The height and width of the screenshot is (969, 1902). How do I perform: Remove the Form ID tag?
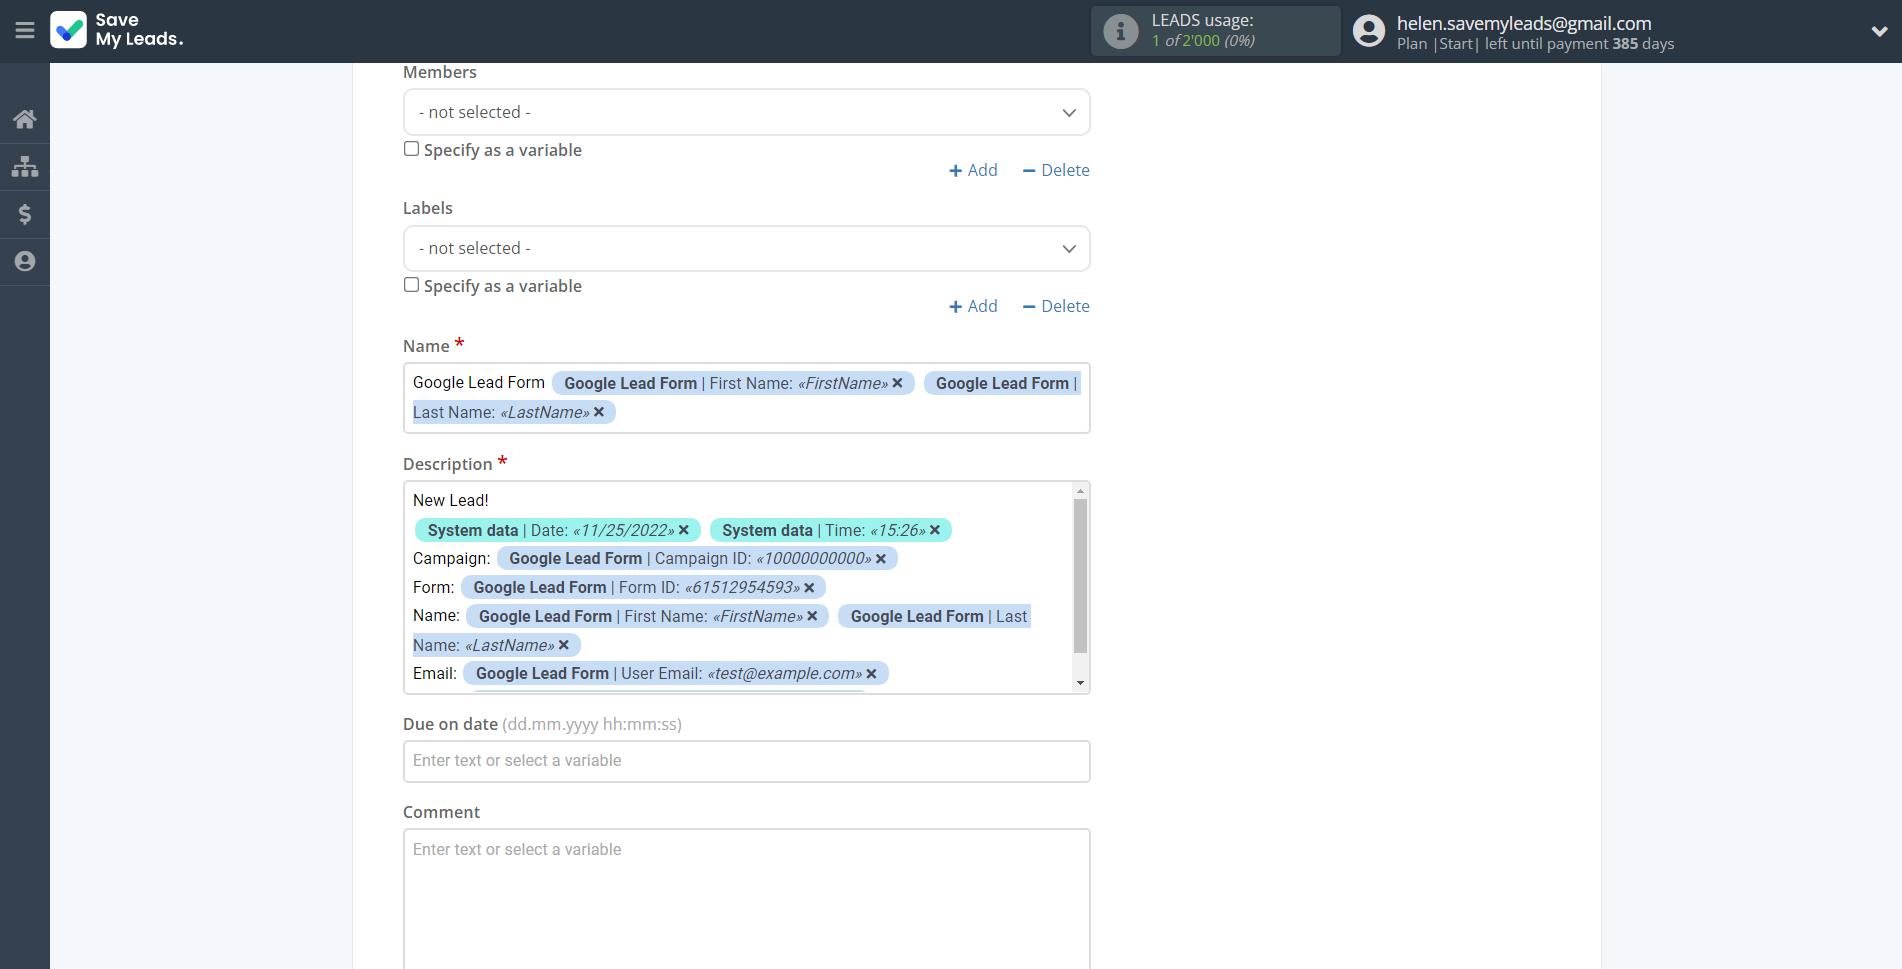point(809,588)
